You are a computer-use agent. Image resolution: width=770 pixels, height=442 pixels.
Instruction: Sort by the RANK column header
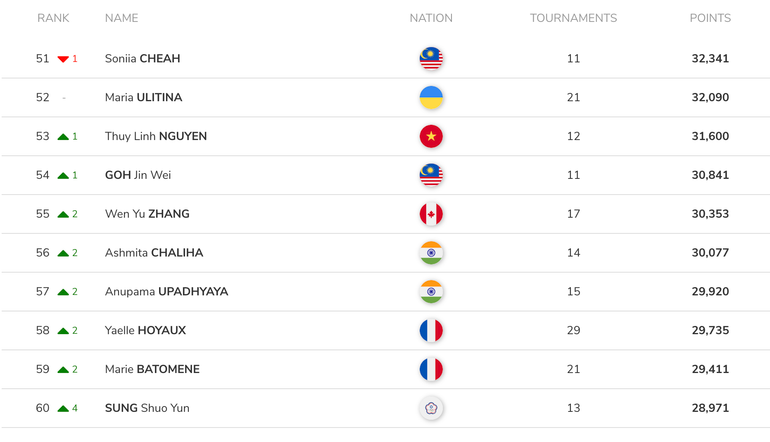pyautogui.click(x=53, y=18)
